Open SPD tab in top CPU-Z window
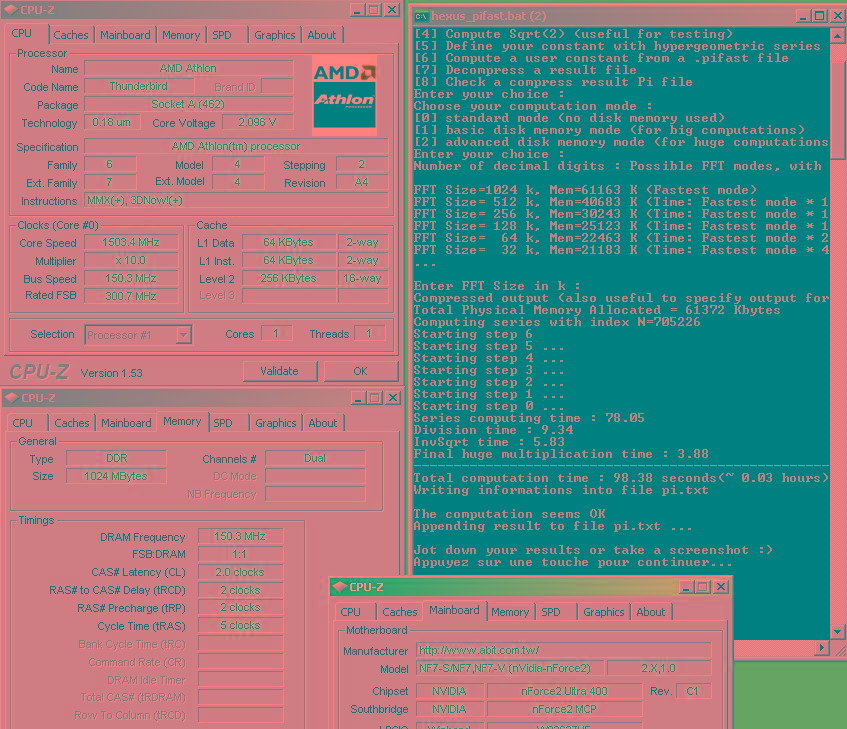847x729 pixels. pos(222,35)
